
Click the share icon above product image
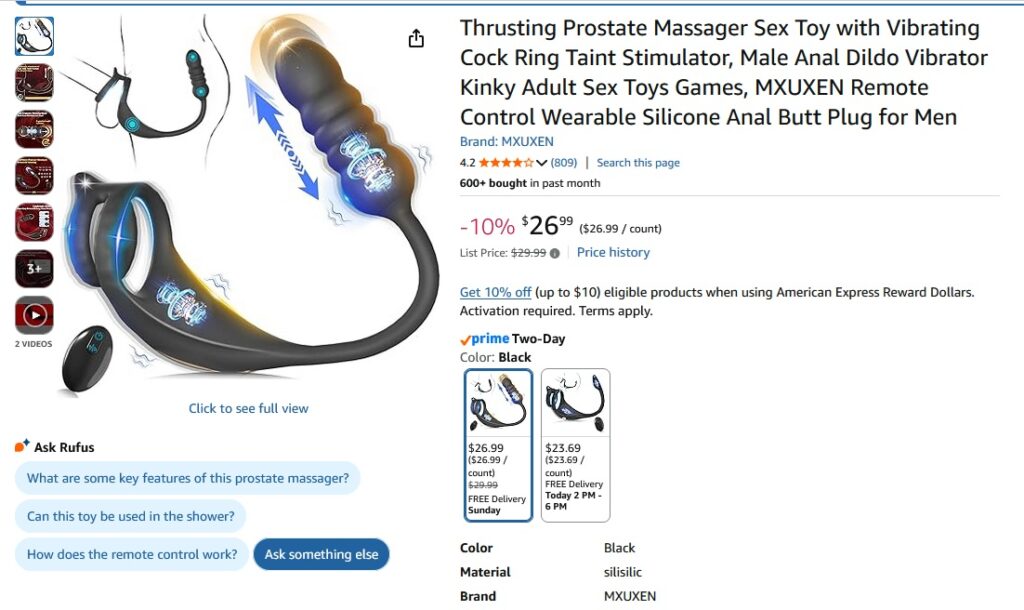click(416, 39)
